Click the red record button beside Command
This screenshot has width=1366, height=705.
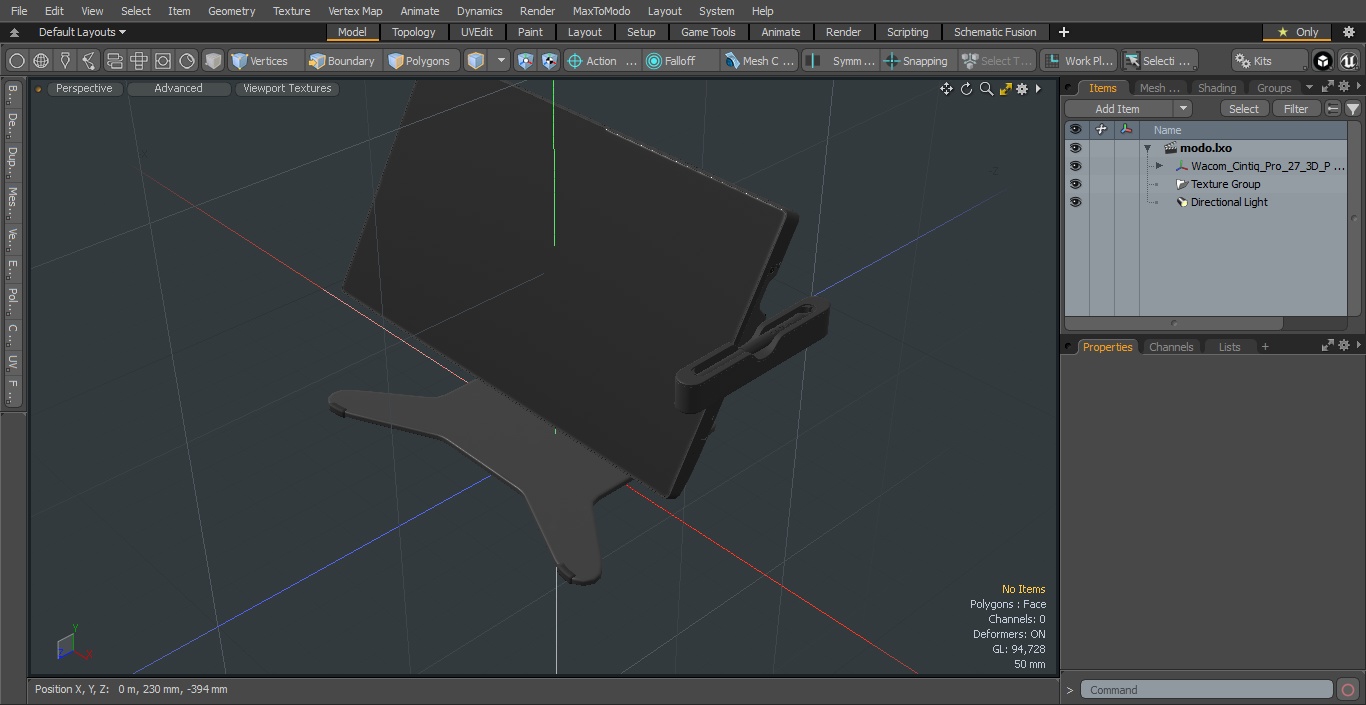coord(1348,690)
